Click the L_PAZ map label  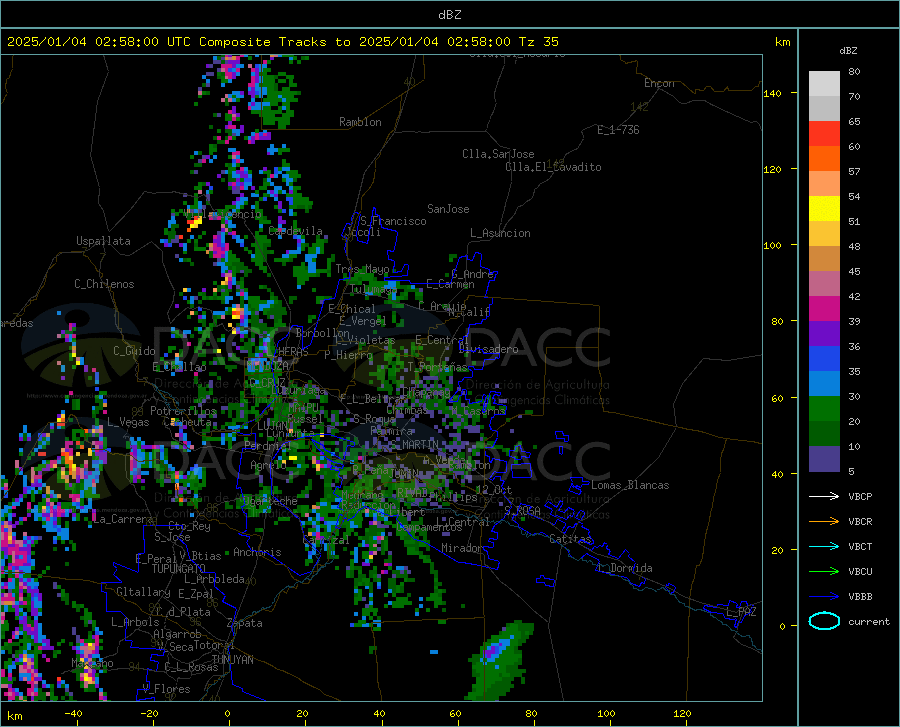(x=741, y=612)
